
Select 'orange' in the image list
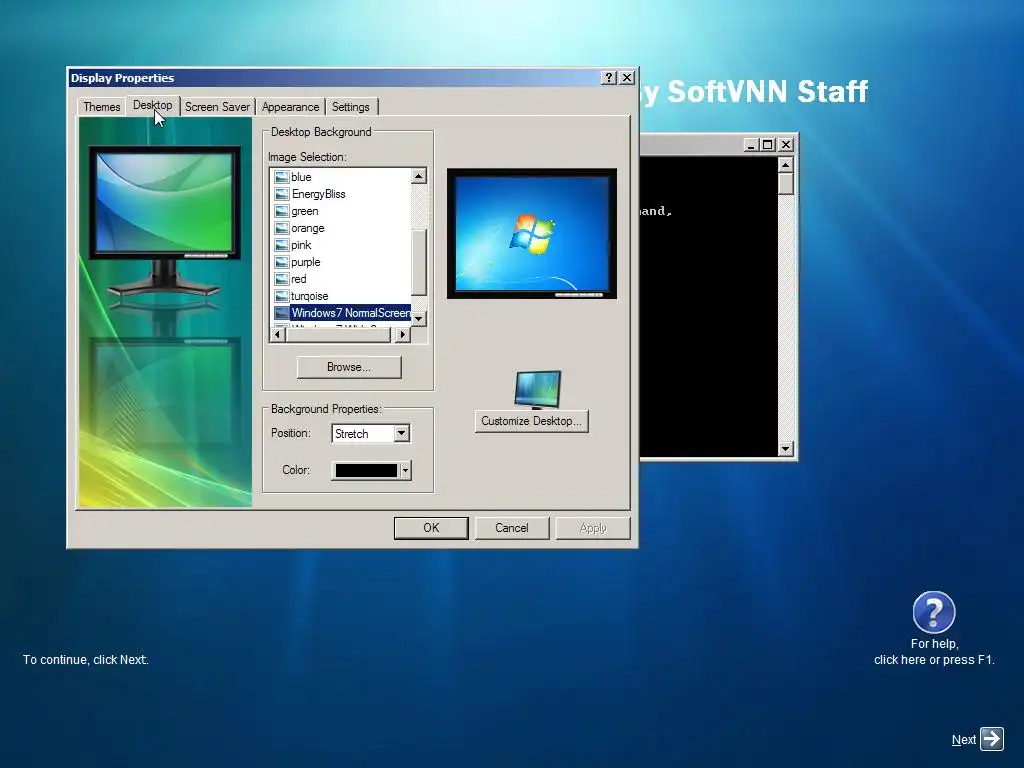click(x=308, y=228)
